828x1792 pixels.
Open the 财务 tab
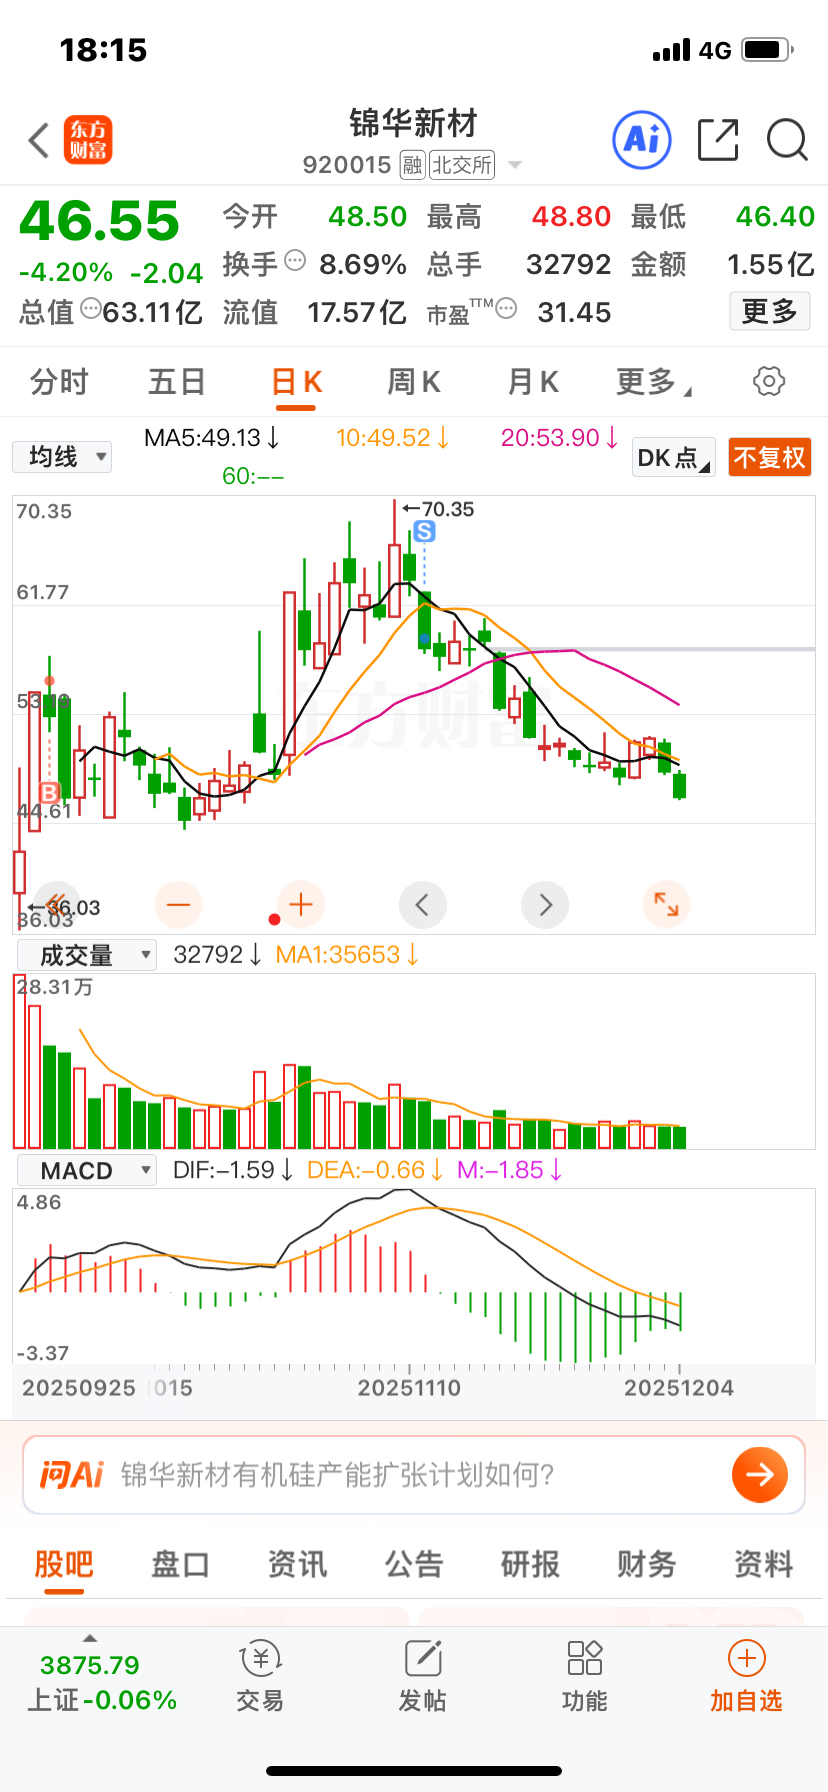point(647,1563)
